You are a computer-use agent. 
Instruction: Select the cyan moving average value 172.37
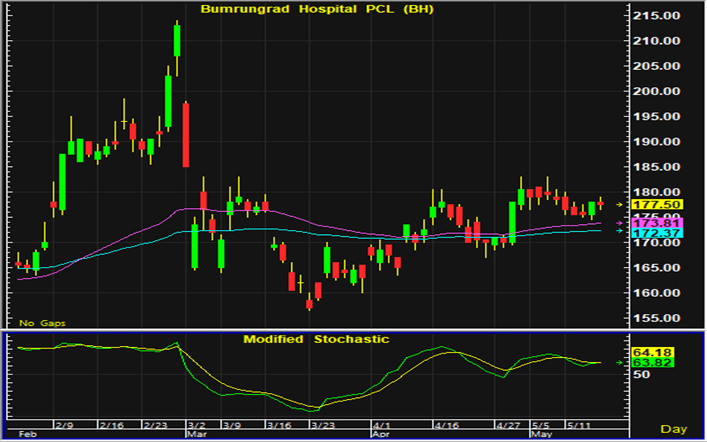pos(657,233)
